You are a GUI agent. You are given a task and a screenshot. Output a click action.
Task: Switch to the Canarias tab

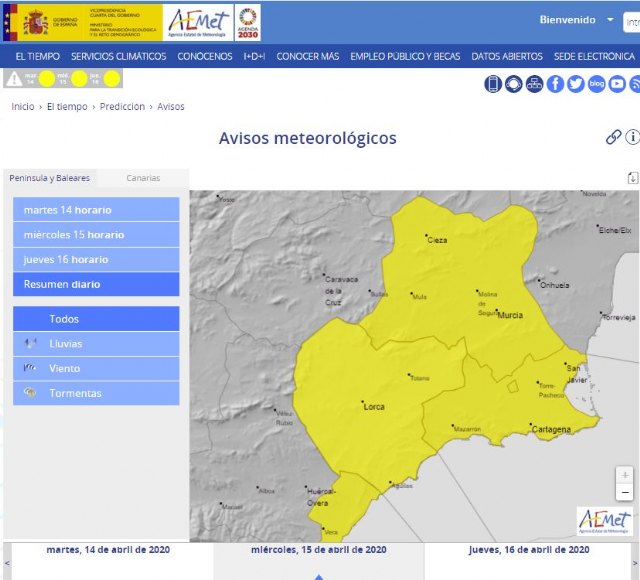tap(143, 178)
